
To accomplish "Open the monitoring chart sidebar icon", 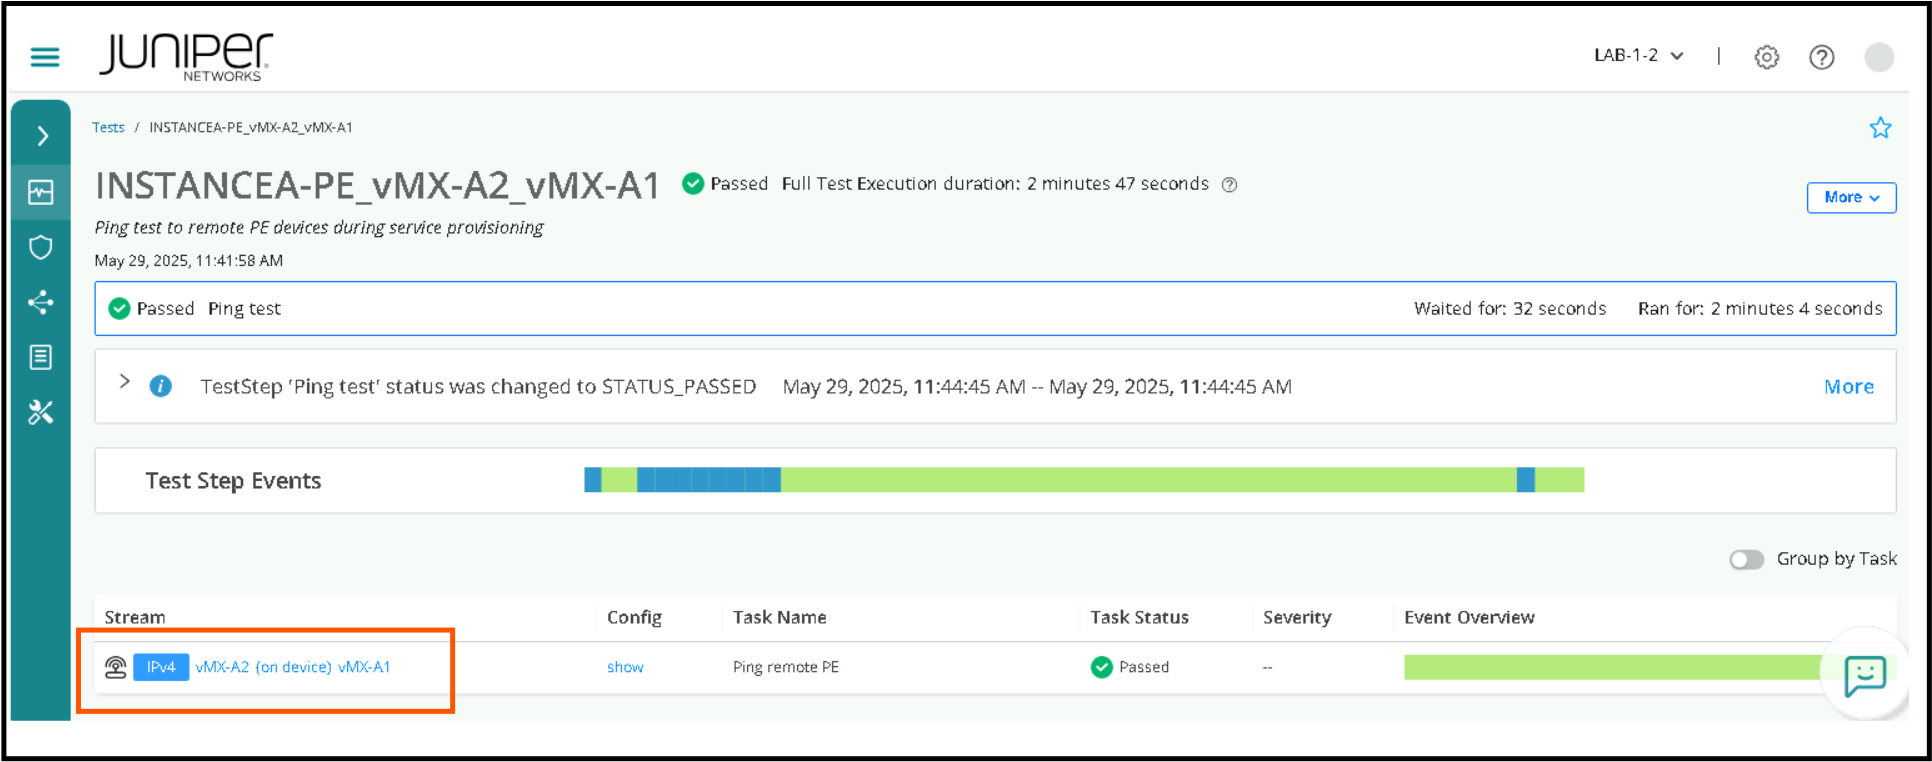I will click(41, 192).
